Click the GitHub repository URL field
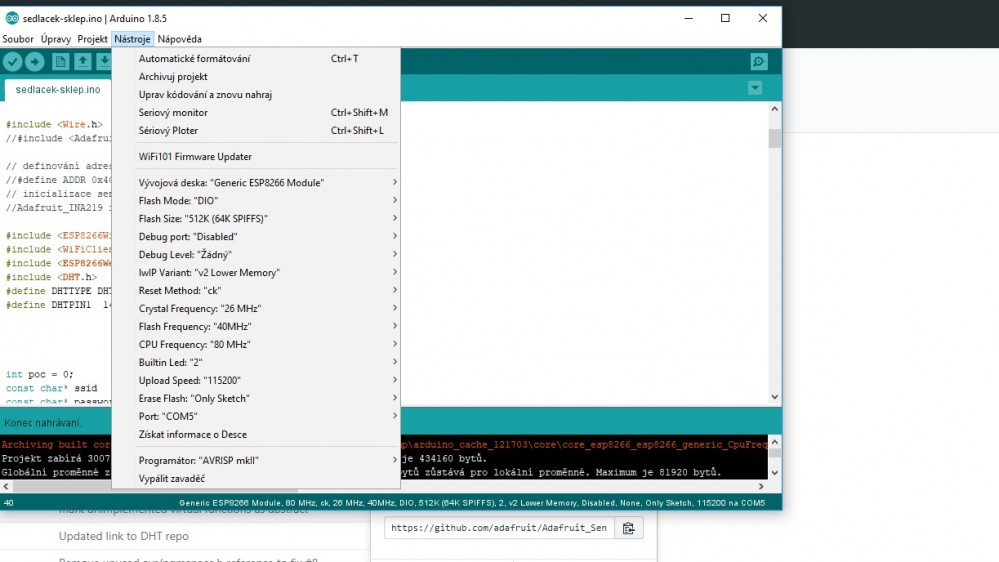 (498, 528)
